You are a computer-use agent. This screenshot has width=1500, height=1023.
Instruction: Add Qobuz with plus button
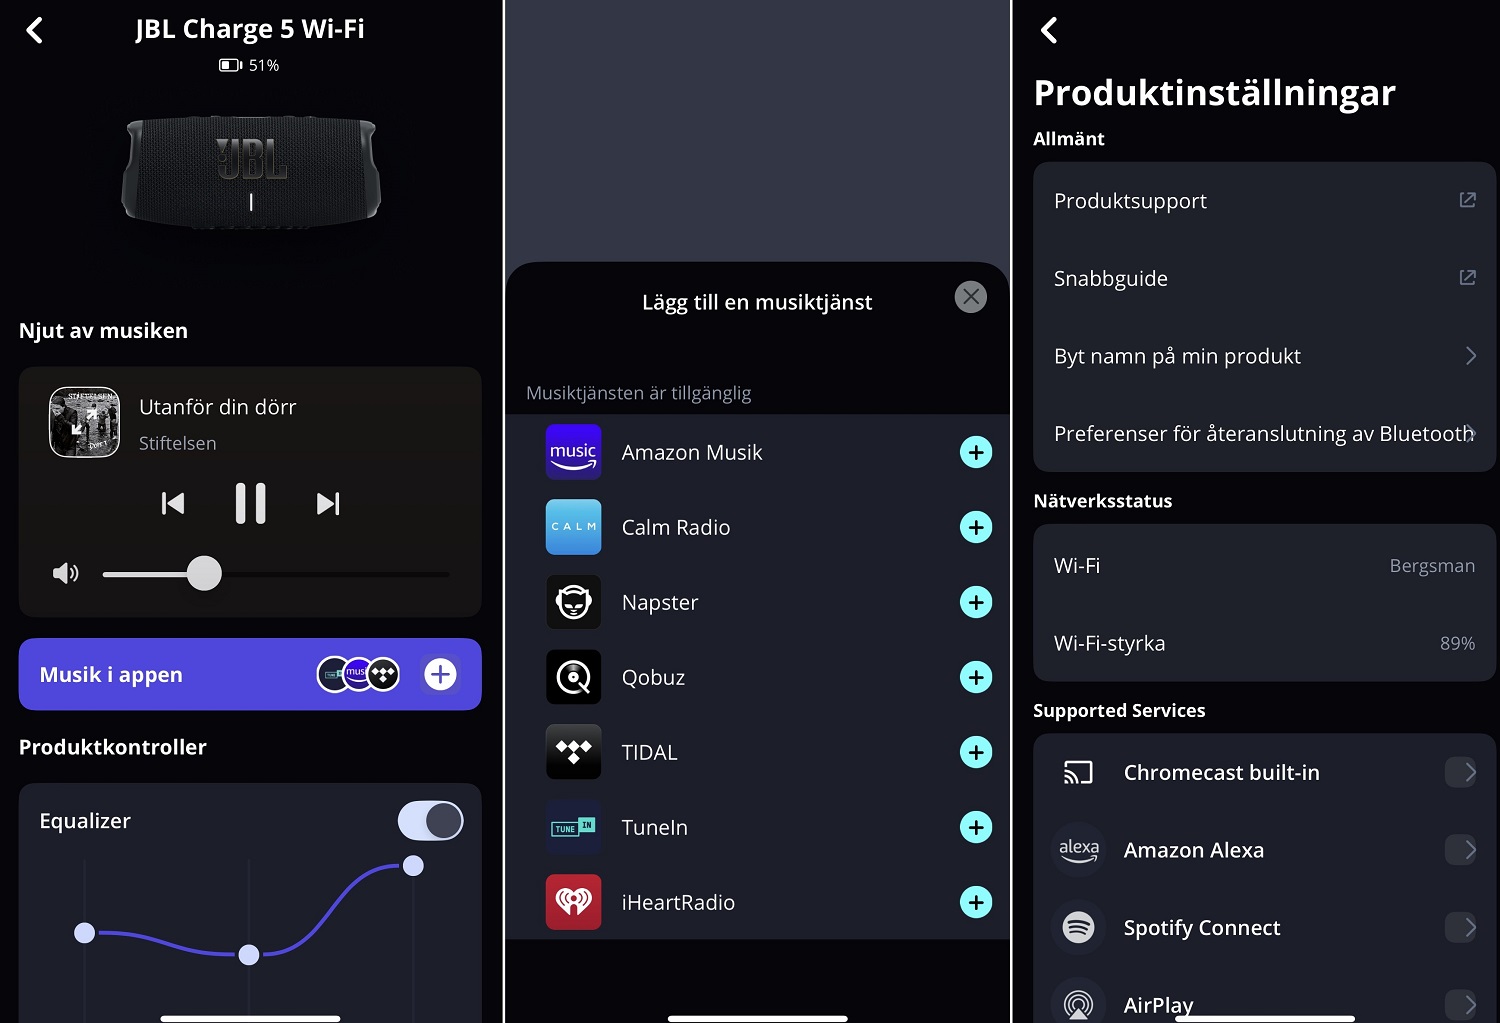click(976, 677)
